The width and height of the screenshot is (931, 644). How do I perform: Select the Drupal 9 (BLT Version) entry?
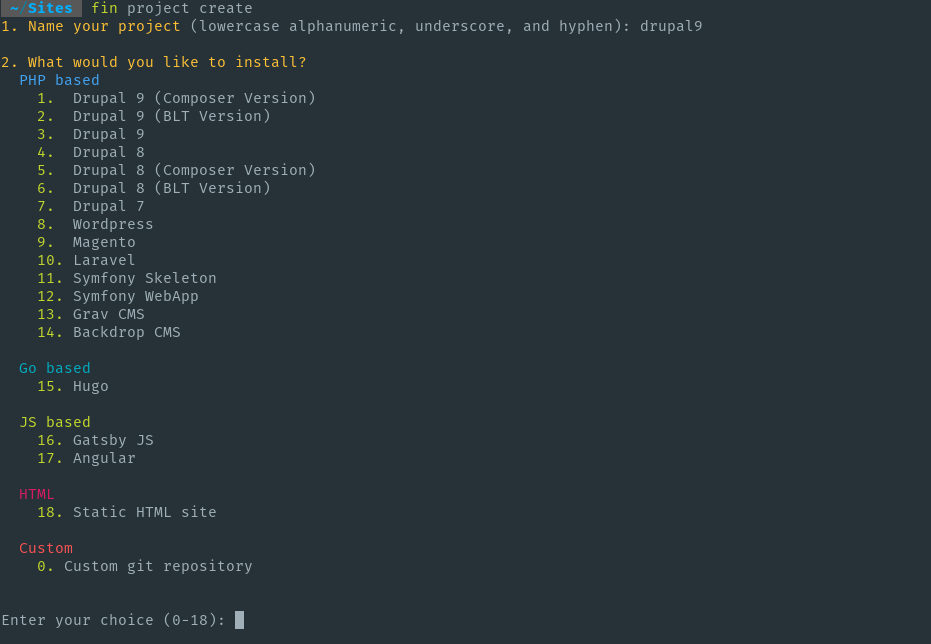coord(154,116)
